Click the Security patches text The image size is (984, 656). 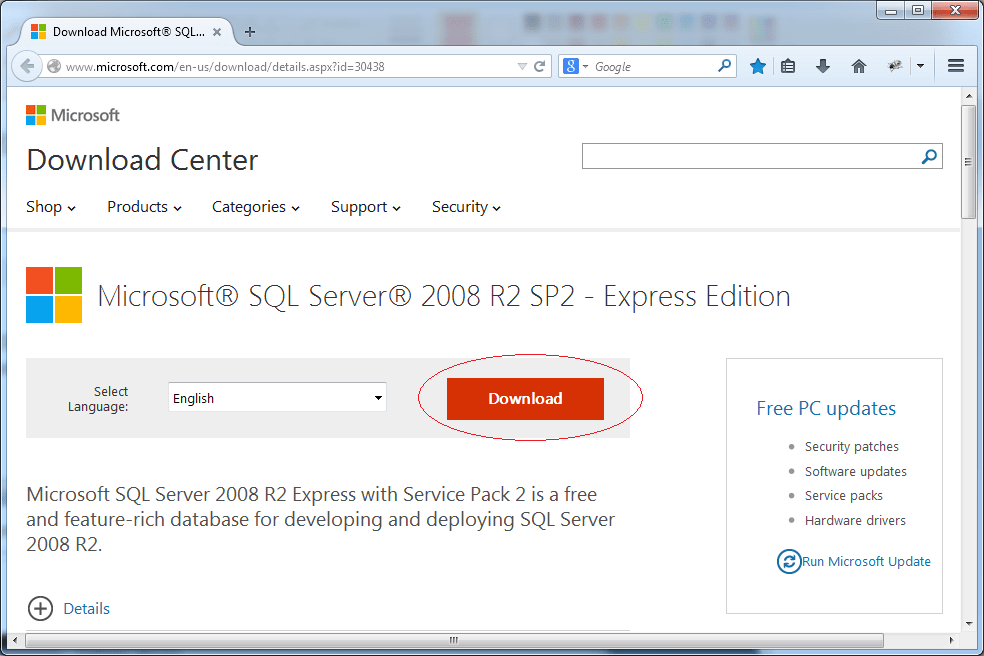[852, 446]
